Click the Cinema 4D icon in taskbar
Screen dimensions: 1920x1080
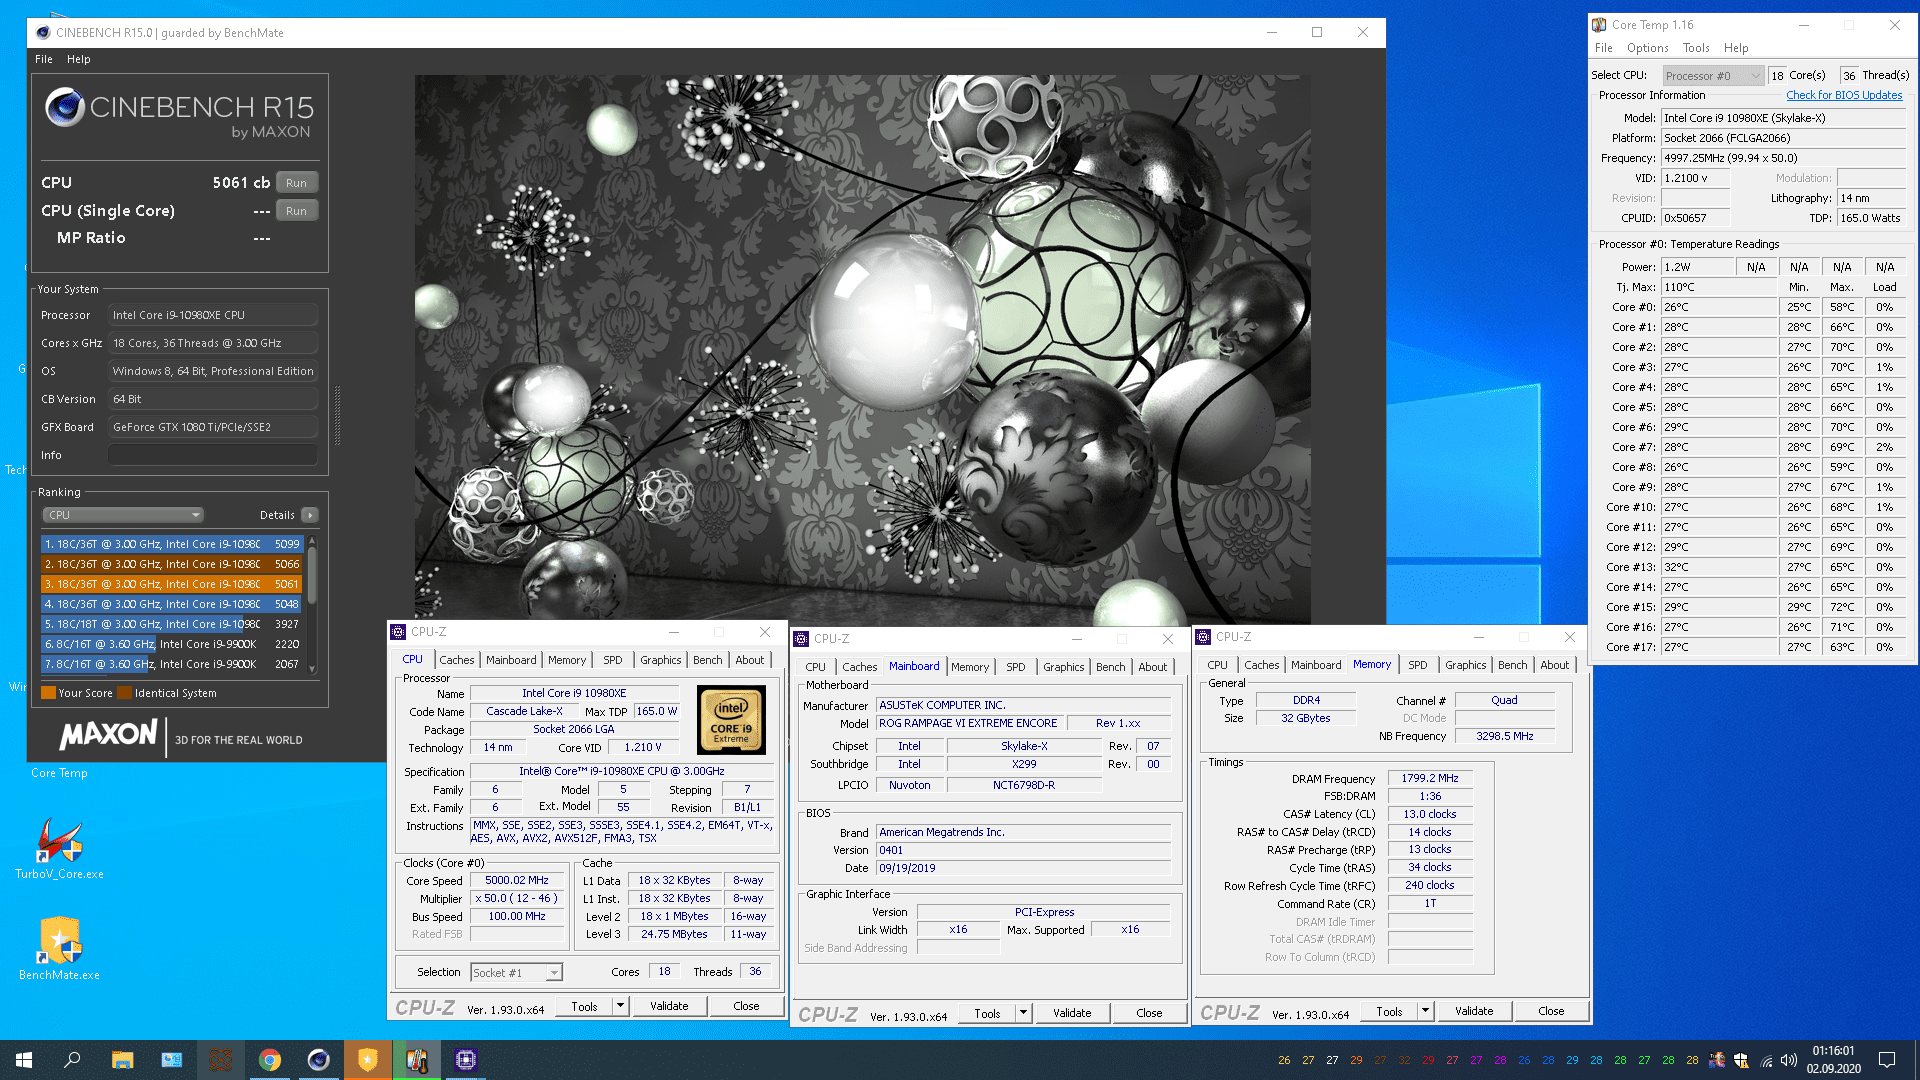click(x=318, y=1060)
